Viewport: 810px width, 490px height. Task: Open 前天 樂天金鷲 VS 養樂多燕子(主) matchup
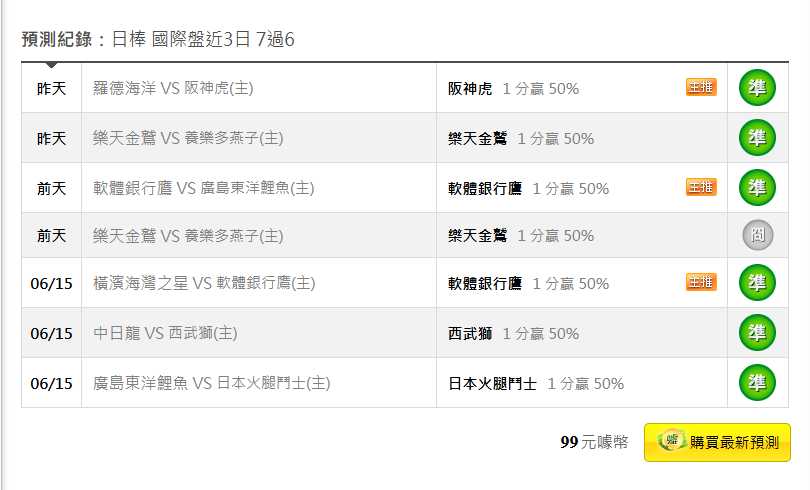(188, 236)
